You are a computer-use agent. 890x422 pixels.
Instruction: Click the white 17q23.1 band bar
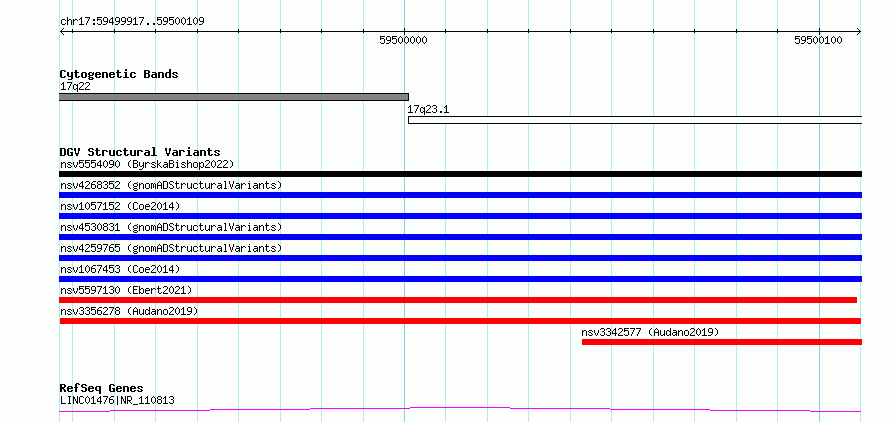[x=635, y=120]
